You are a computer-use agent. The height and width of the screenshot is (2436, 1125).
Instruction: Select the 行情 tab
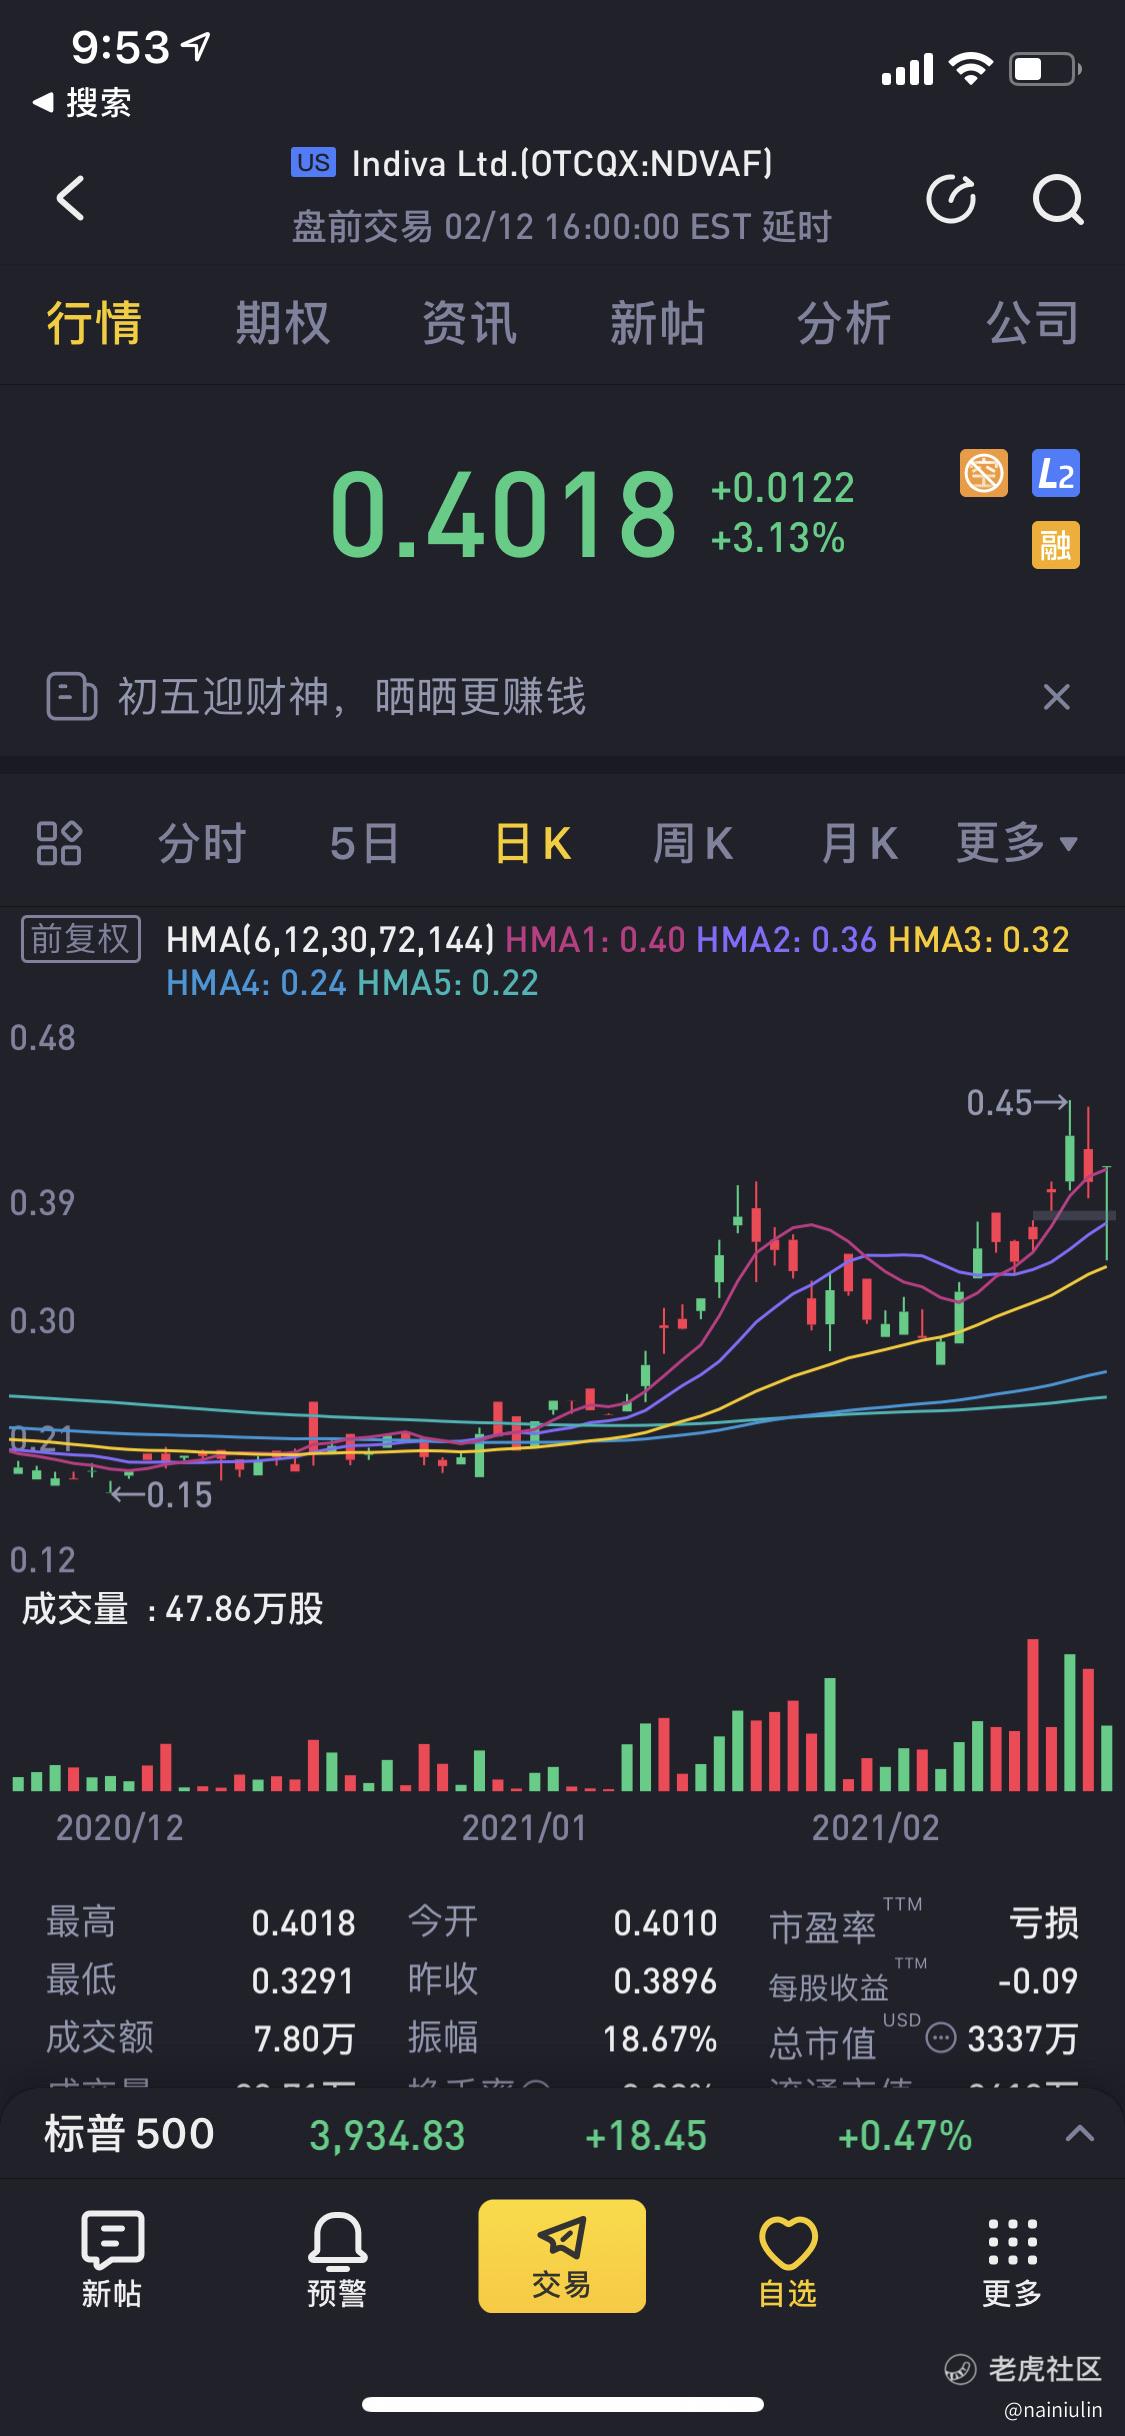click(94, 323)
